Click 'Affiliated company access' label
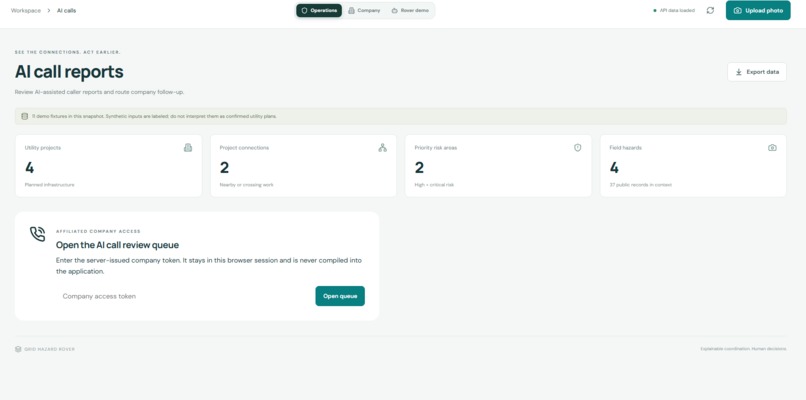 coord(98,231)
